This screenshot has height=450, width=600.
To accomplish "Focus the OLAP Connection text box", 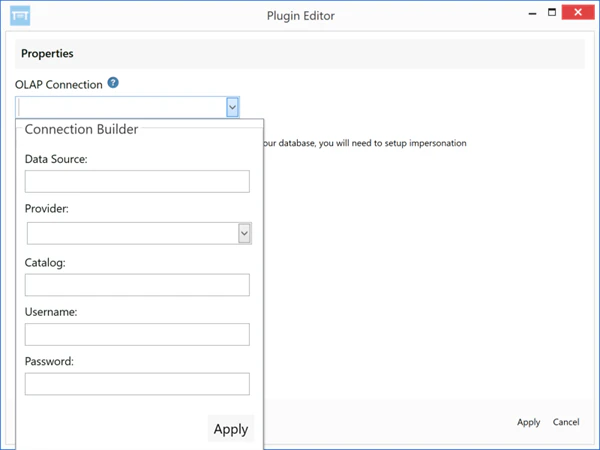I will [122, 107].
